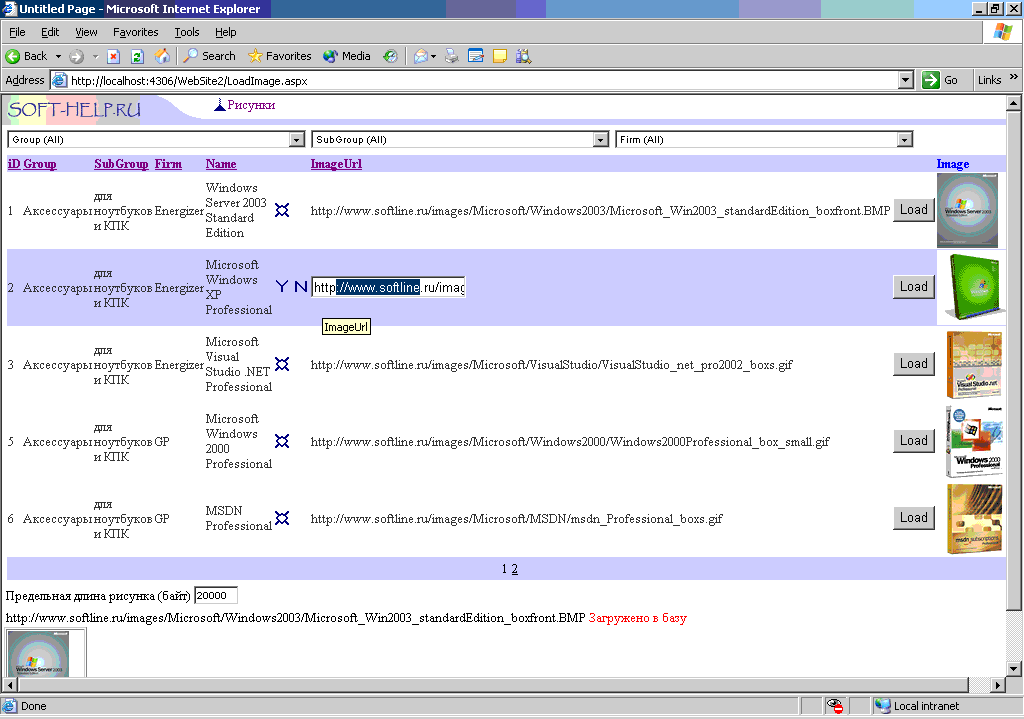The width and height of the screenshot is (1024, 719).
Task: Open the Tools menu
Action: 187,32
